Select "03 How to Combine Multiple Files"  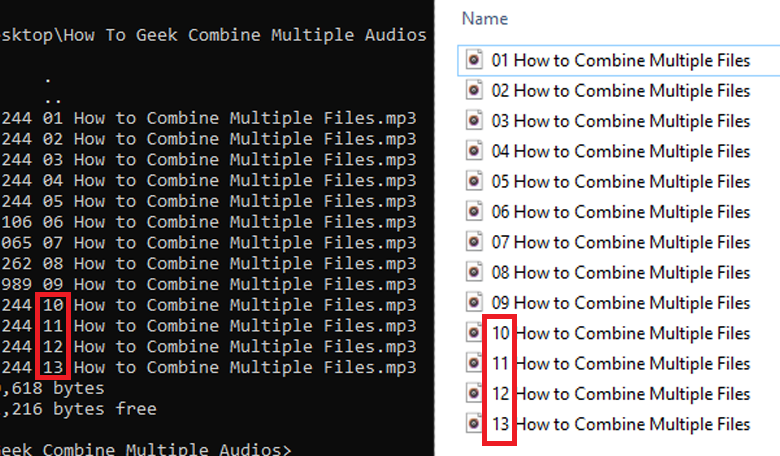tap(620, 121)
